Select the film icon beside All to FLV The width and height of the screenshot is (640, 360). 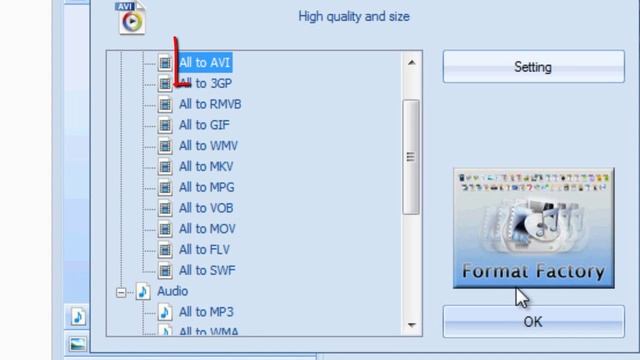(x=165, y=249)
